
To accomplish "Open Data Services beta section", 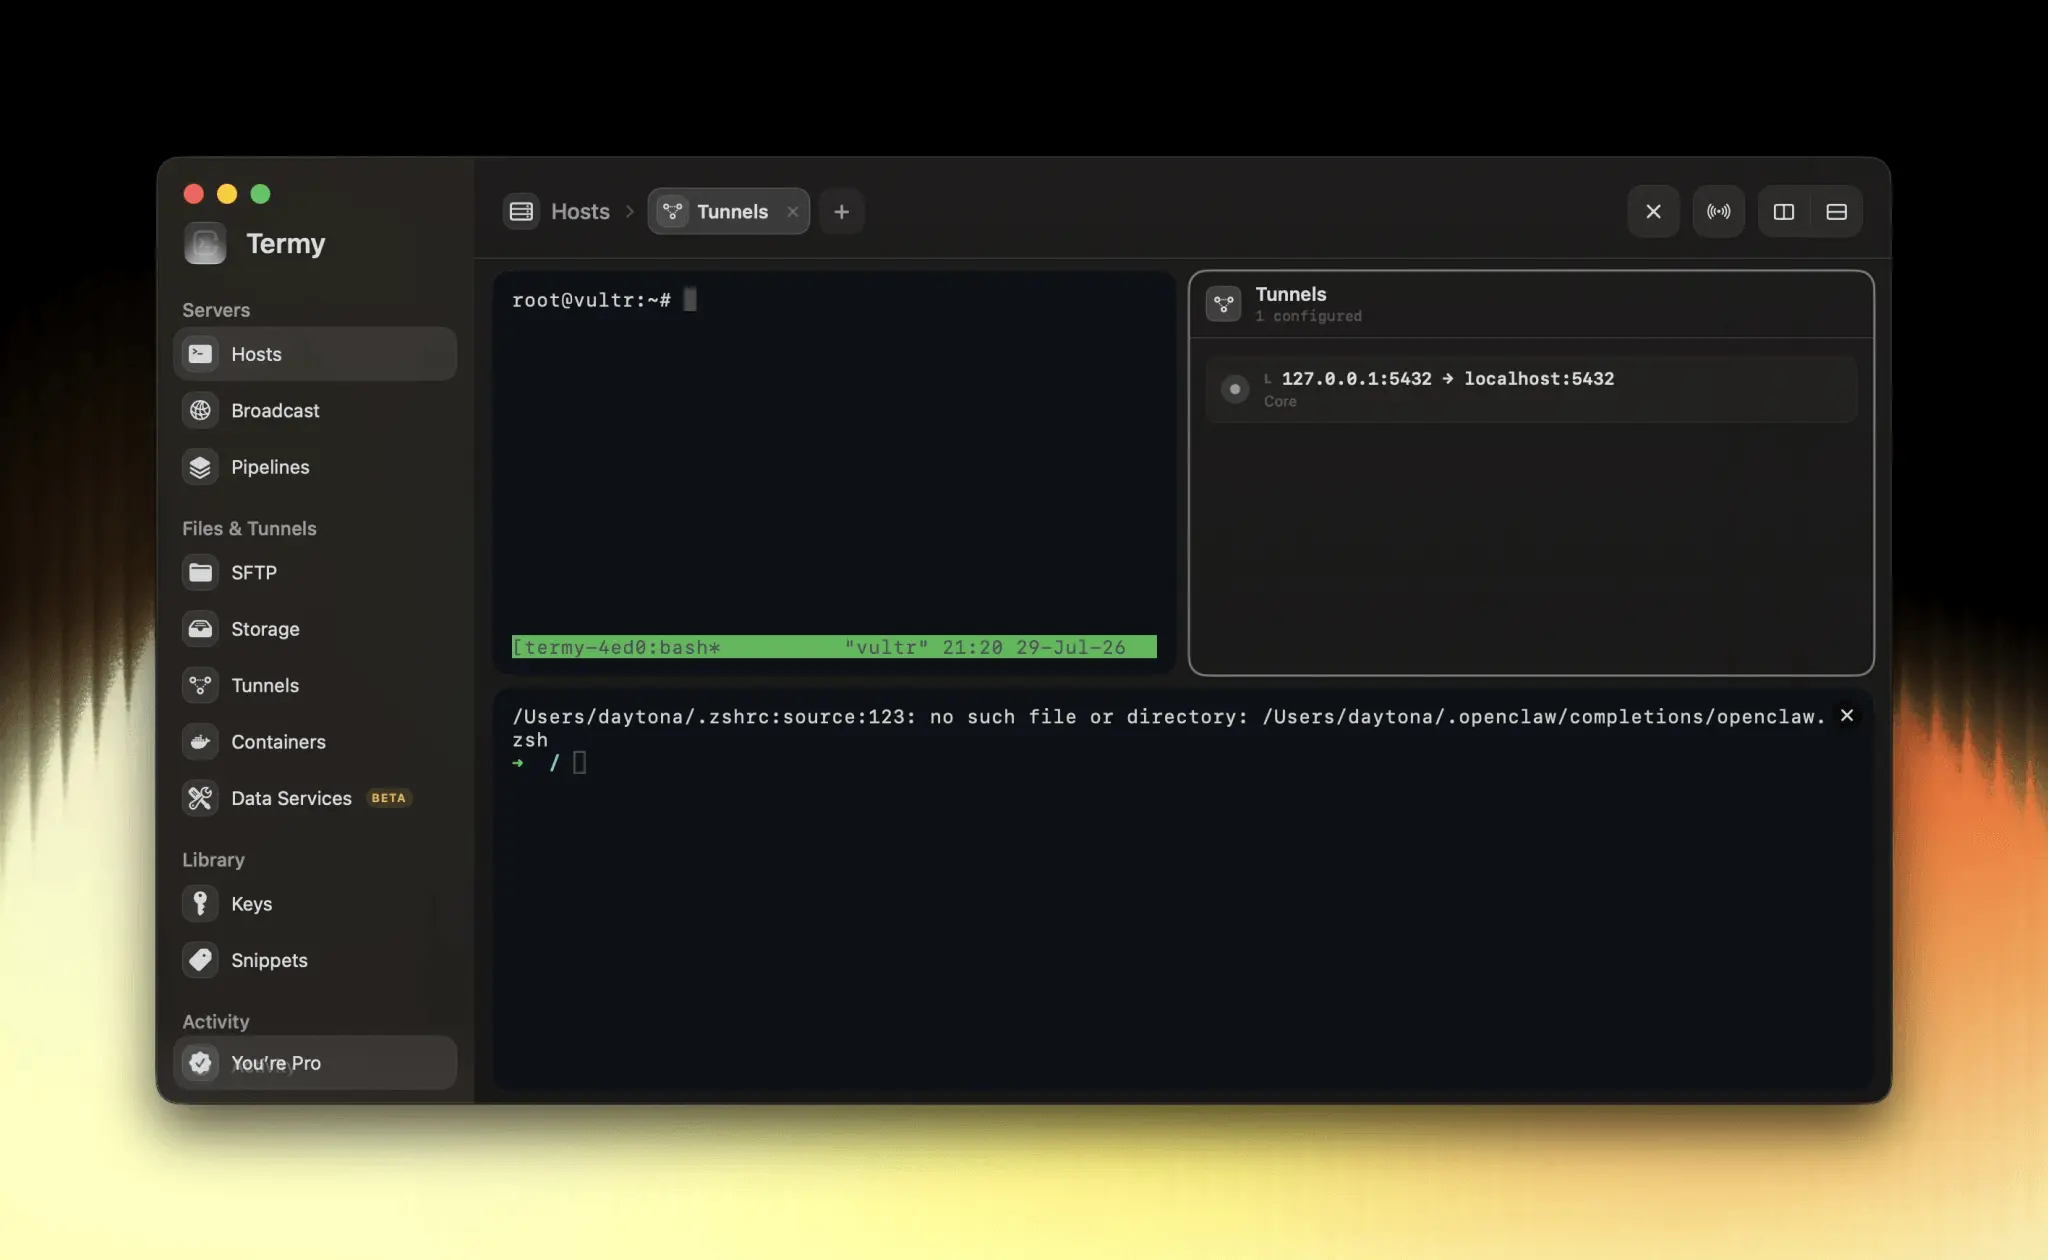I will tap(314, 798).
